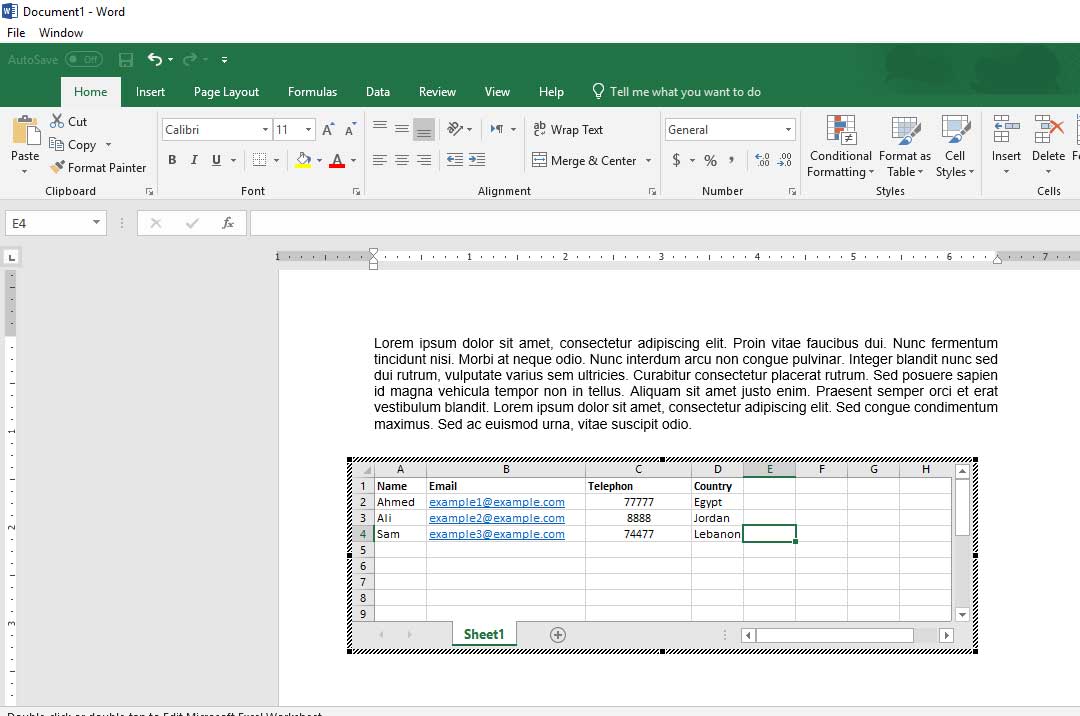1080x716 pixels.
Task: Select the Sheet1 tab
Action: pyautogui.click(x=484, y=634)
